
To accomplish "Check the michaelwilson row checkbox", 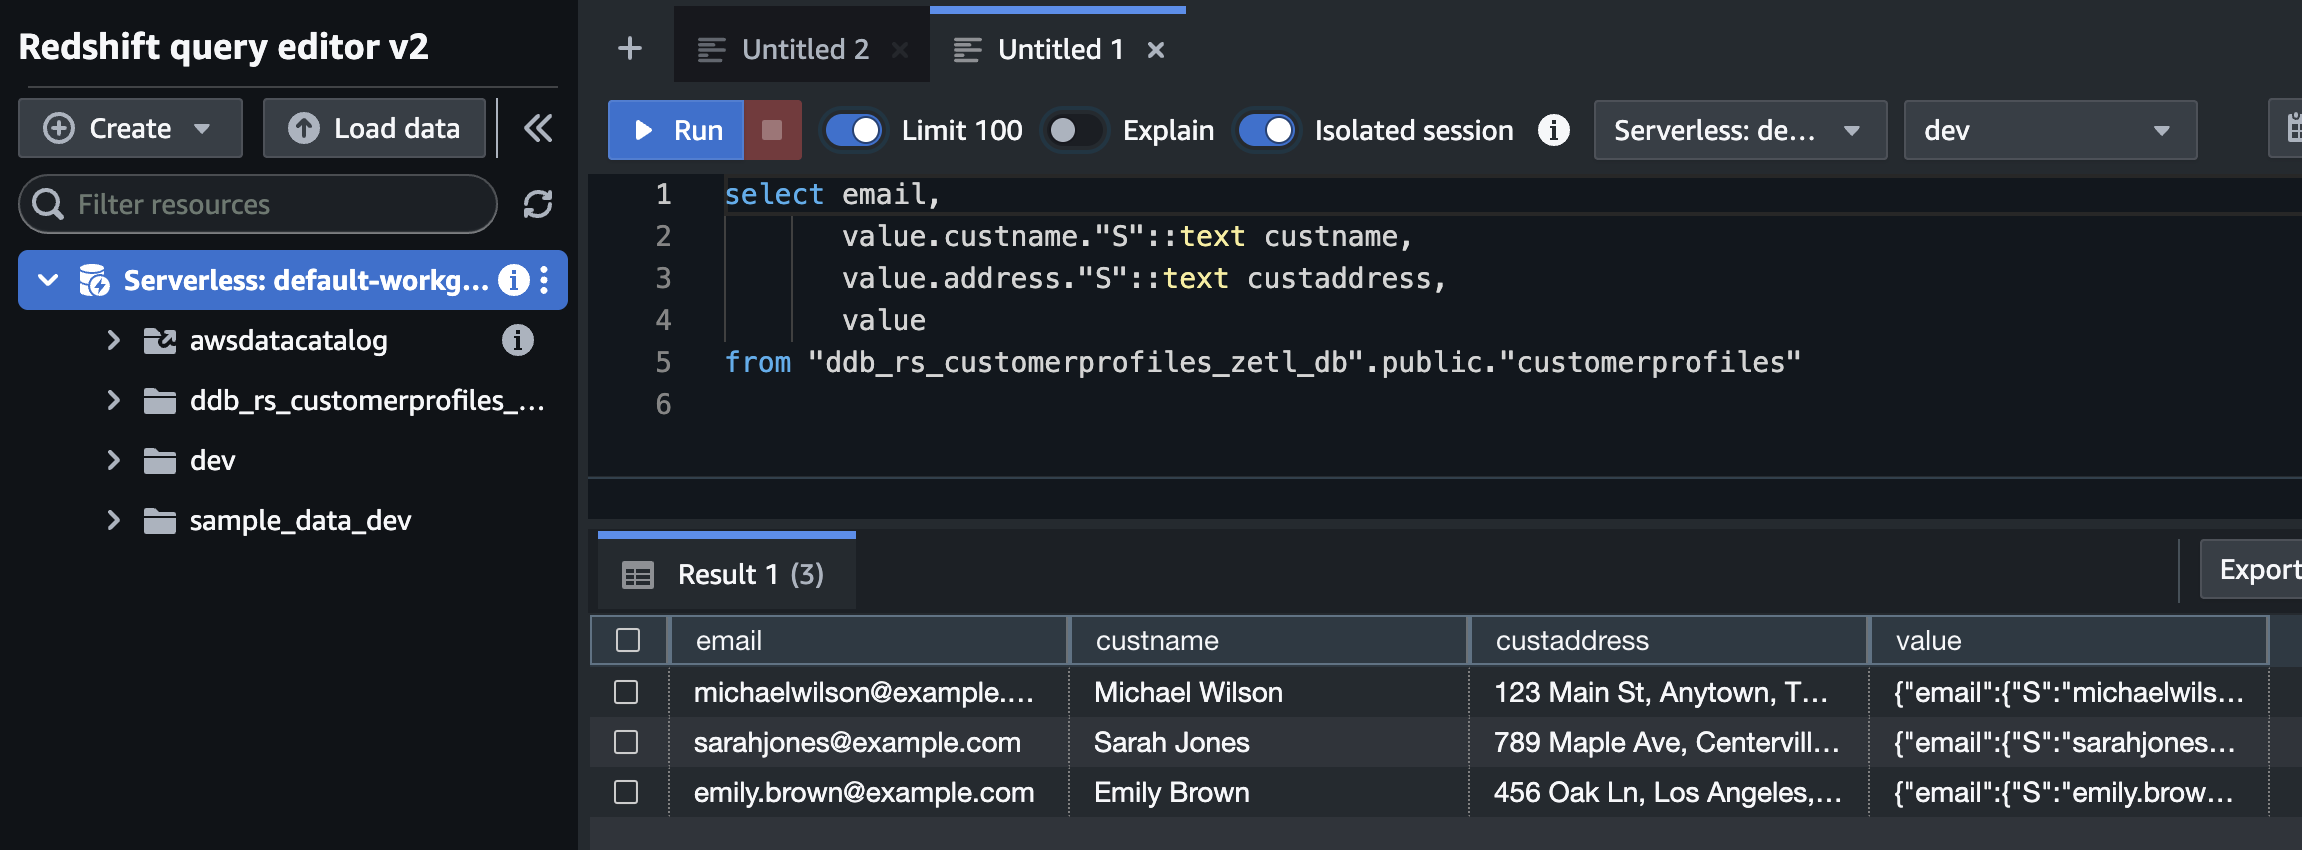I will coord(626,692).
